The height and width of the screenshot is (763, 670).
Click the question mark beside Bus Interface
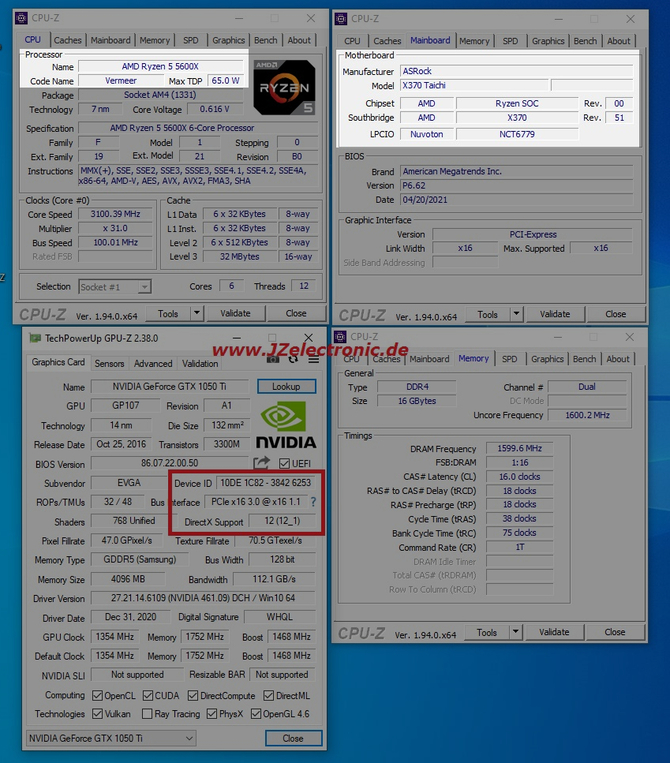313,502
